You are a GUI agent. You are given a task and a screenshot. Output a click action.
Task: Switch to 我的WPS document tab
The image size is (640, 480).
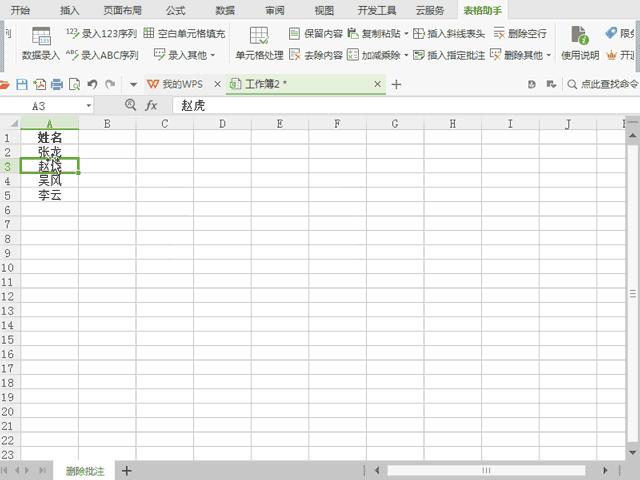[x=176, y=84]
